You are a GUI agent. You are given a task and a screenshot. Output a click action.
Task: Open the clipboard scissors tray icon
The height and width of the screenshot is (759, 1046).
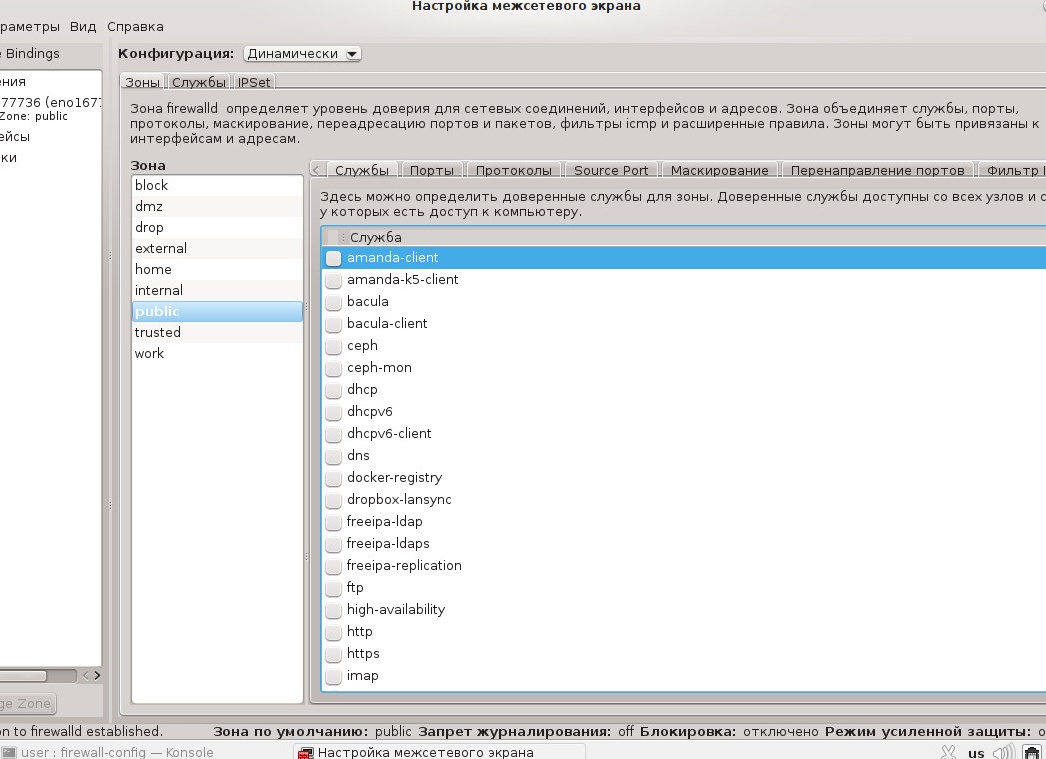click(x=948, y=752)
